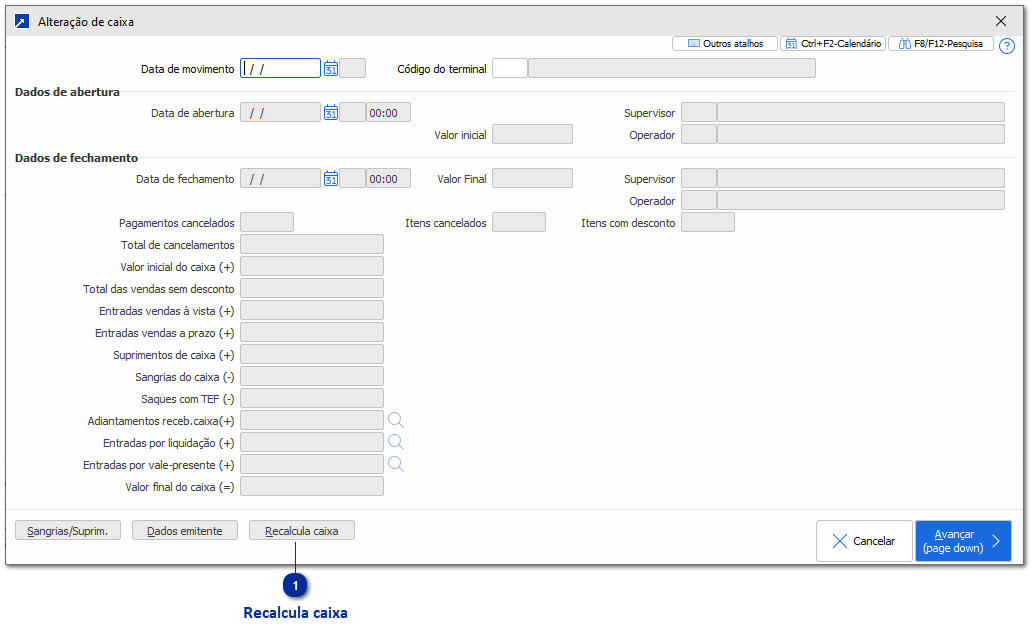Click the window arrow icon in title bar

point(22,21)
